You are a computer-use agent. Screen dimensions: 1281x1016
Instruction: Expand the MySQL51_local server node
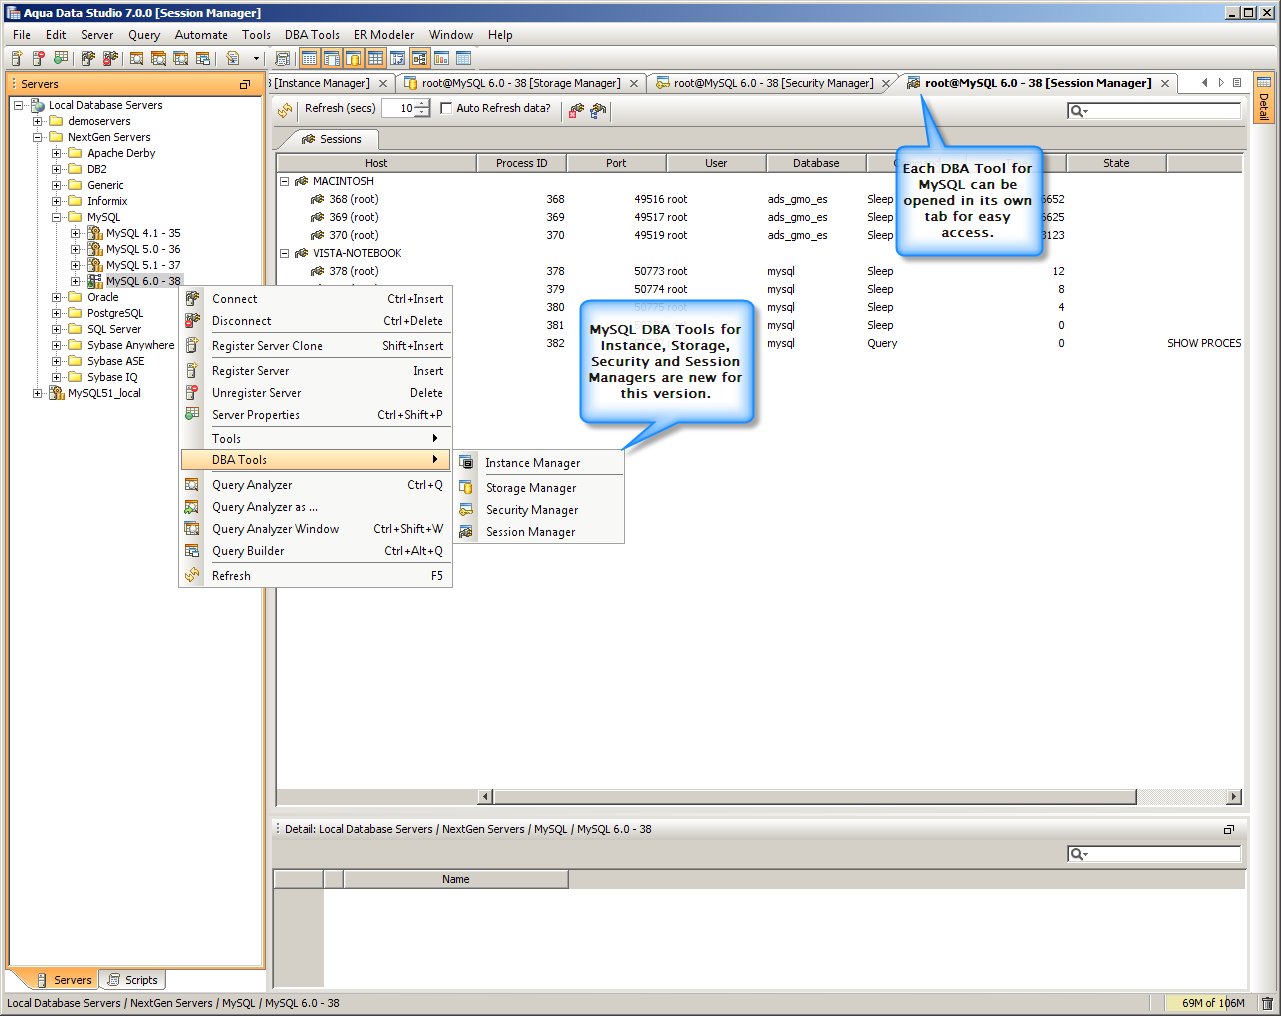(x=38, y=393)
